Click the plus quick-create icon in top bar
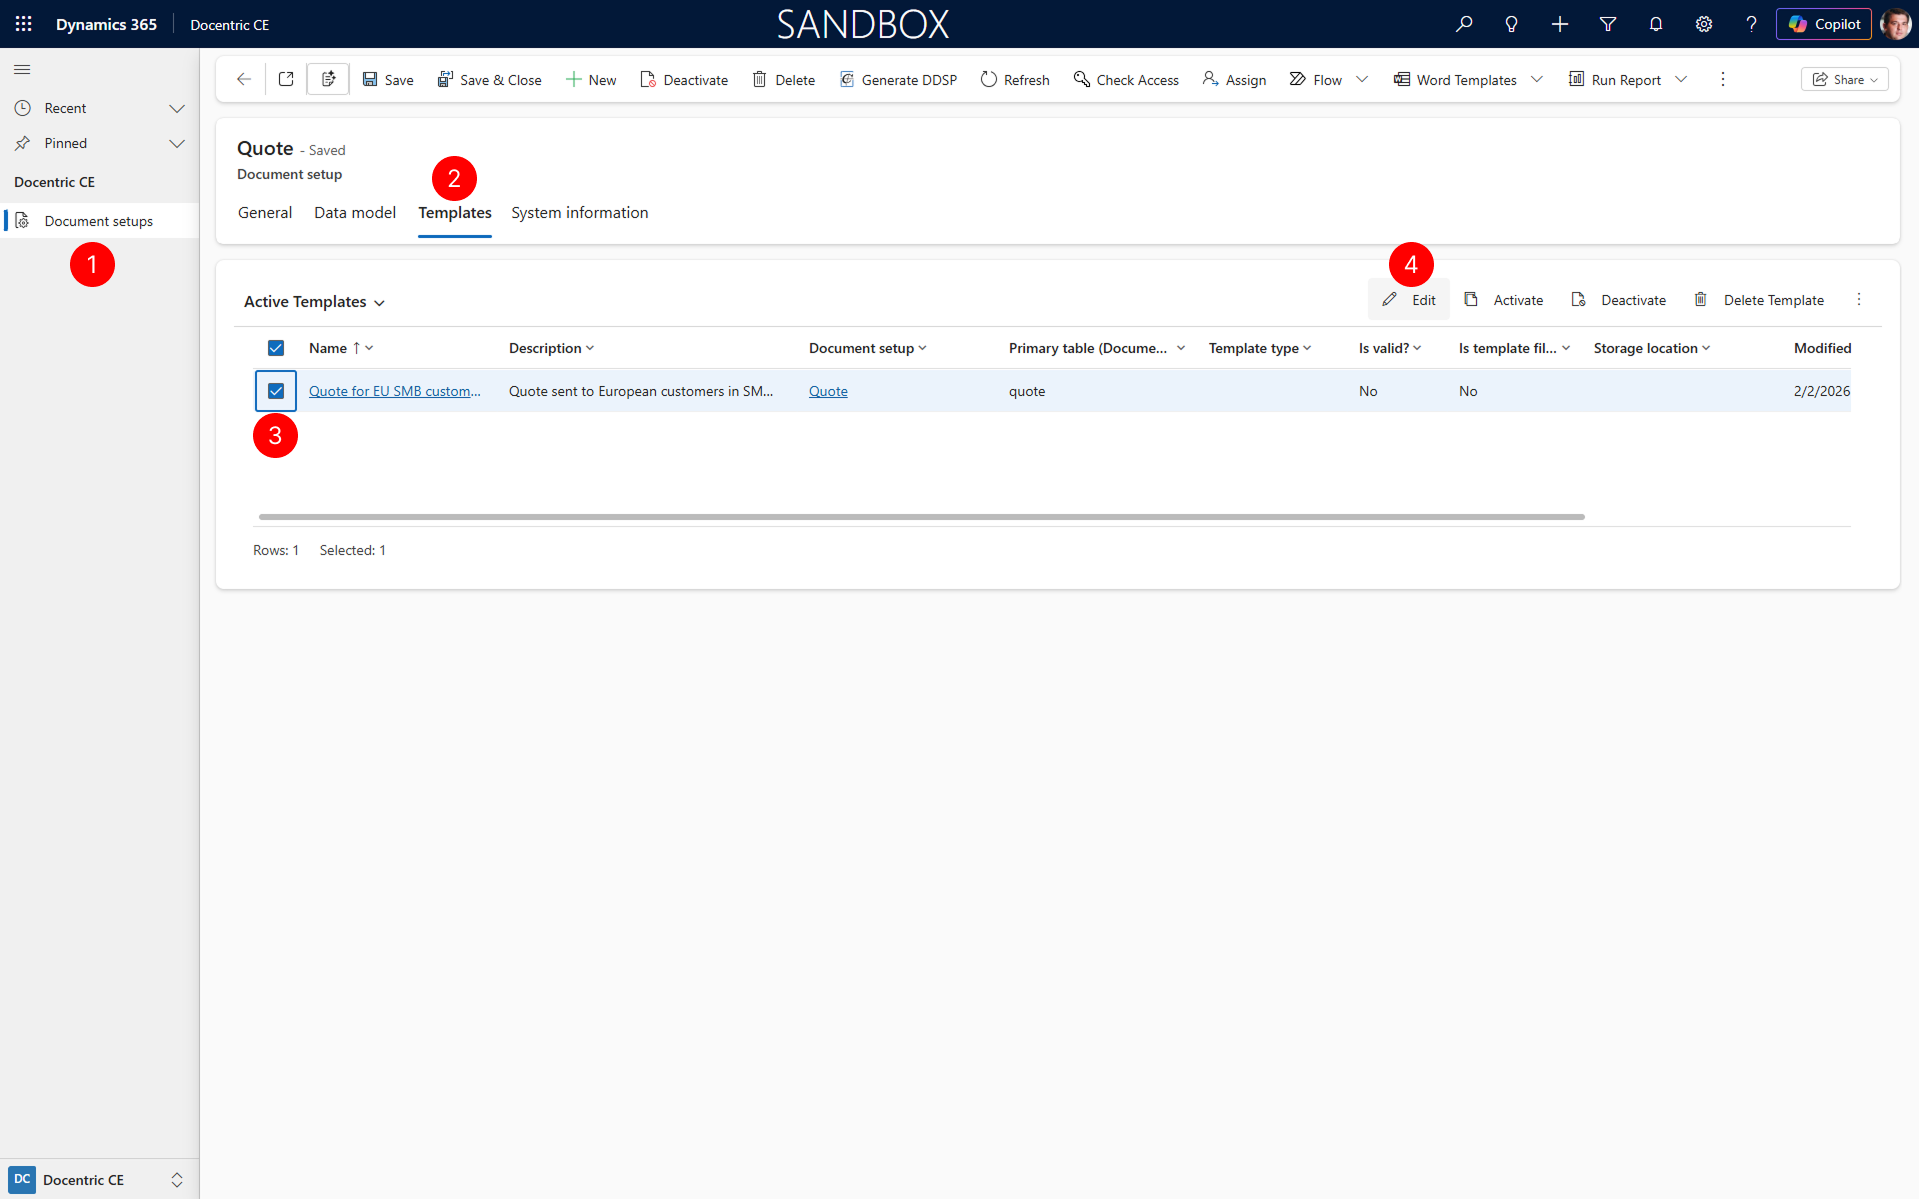The image size is (1919, 1199). (x=1560, y=24)
